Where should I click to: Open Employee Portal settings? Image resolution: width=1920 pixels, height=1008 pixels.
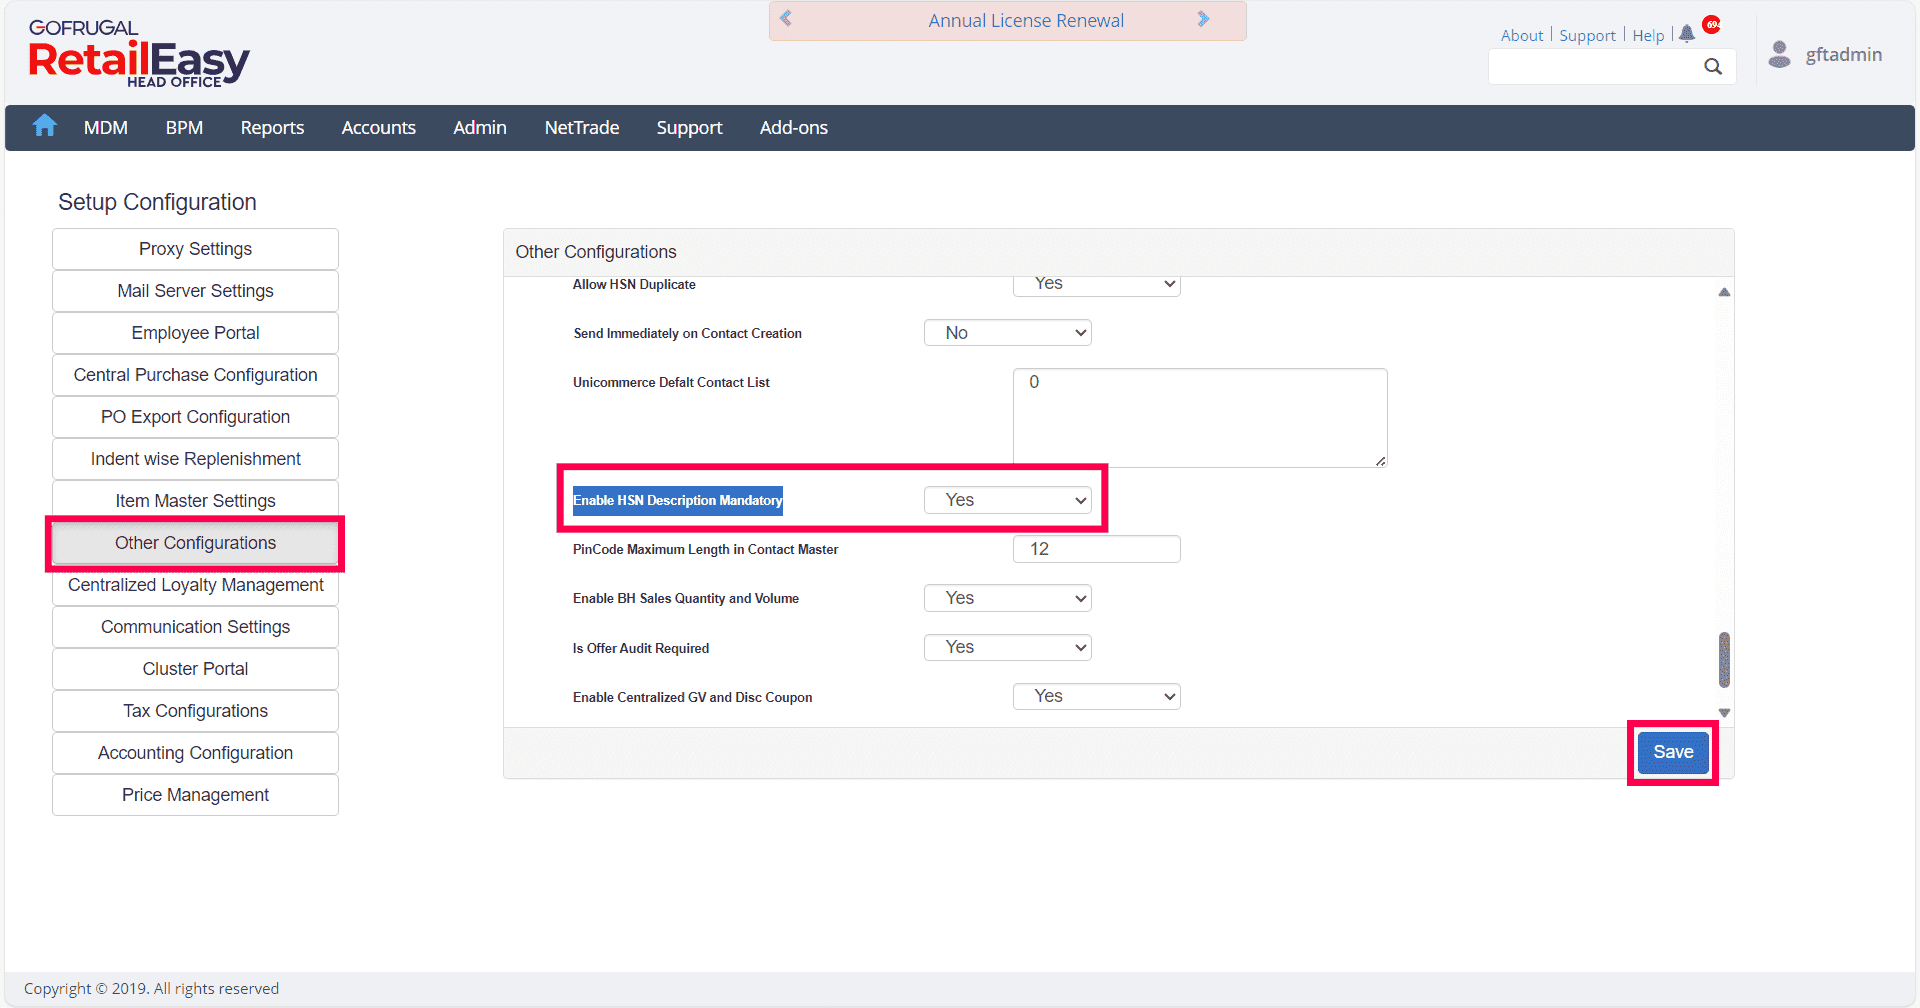point(195,333)
